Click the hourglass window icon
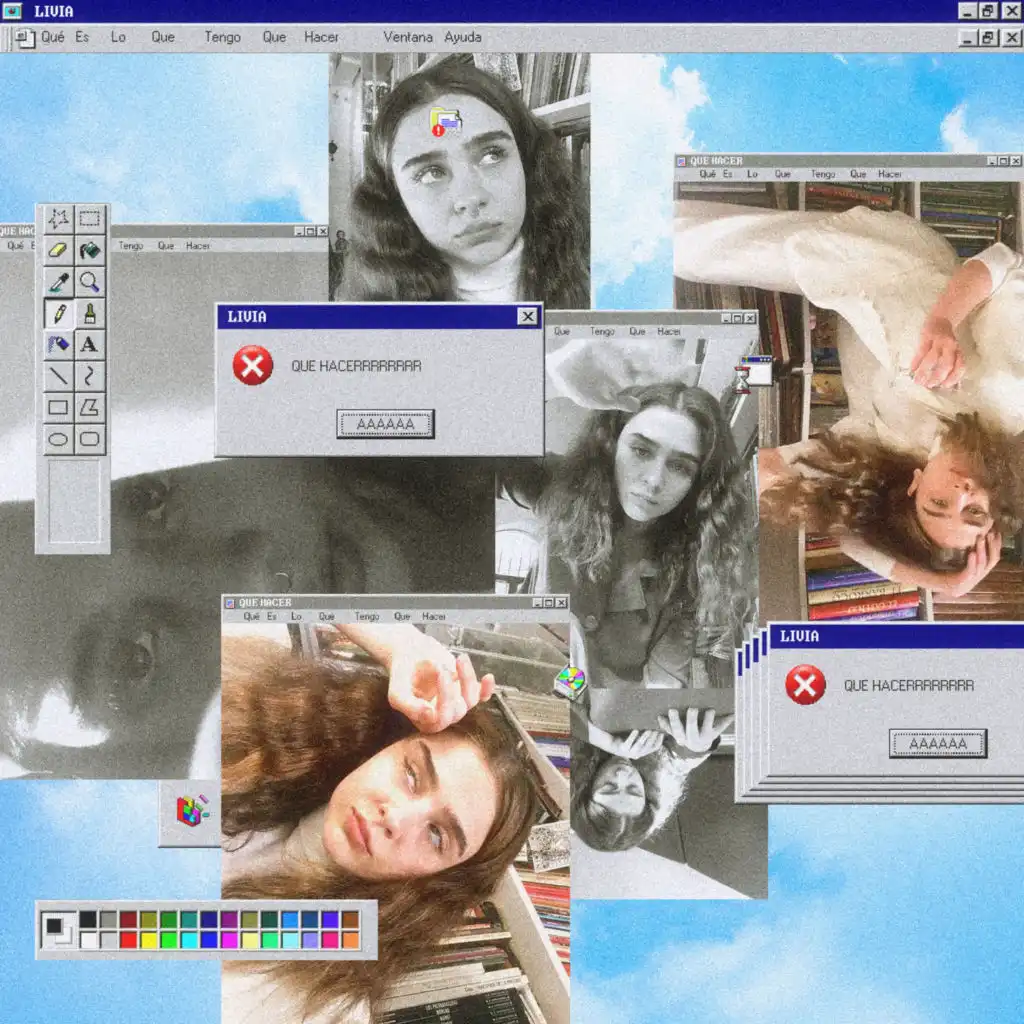 click(x=754, y=374)
